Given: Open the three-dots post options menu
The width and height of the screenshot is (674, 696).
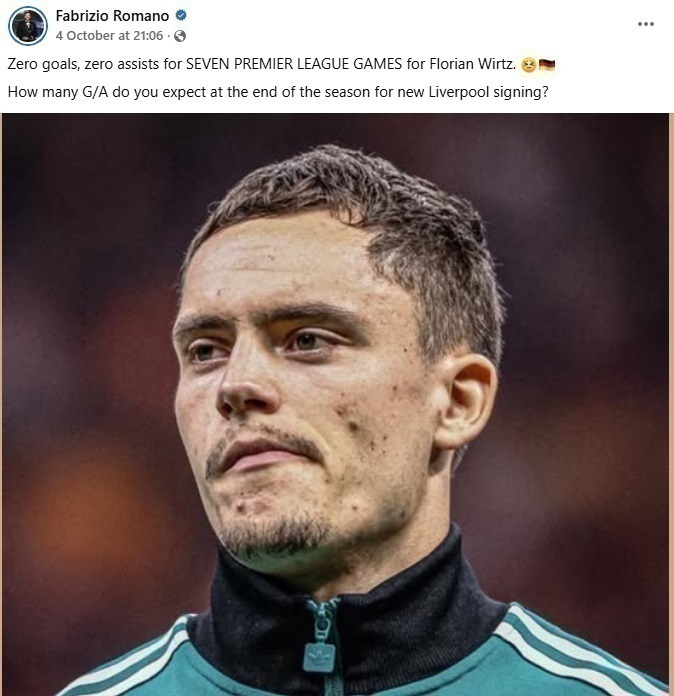Looking at the screenshot, I should (x=645, y=24).
